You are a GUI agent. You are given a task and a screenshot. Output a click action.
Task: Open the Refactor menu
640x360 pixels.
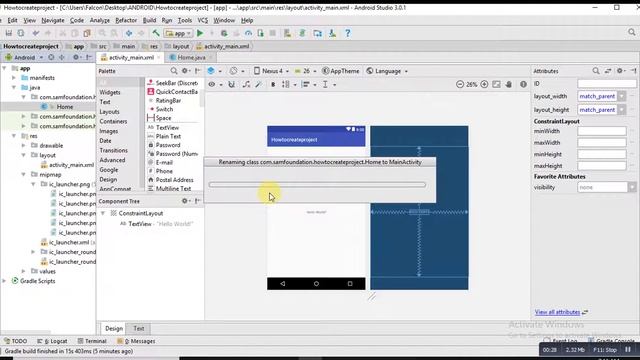[x=126, y=20]
